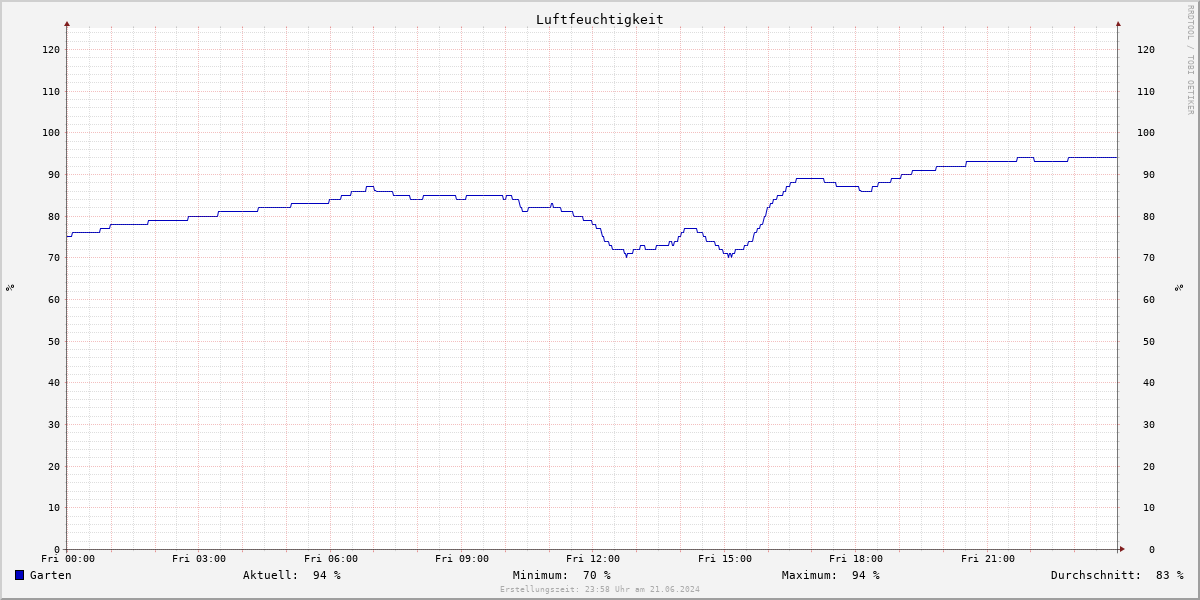Click the % unit label on the right axis
Image resolution: width=1200 pixels, height=600 pixels.
pos(1179,287)
